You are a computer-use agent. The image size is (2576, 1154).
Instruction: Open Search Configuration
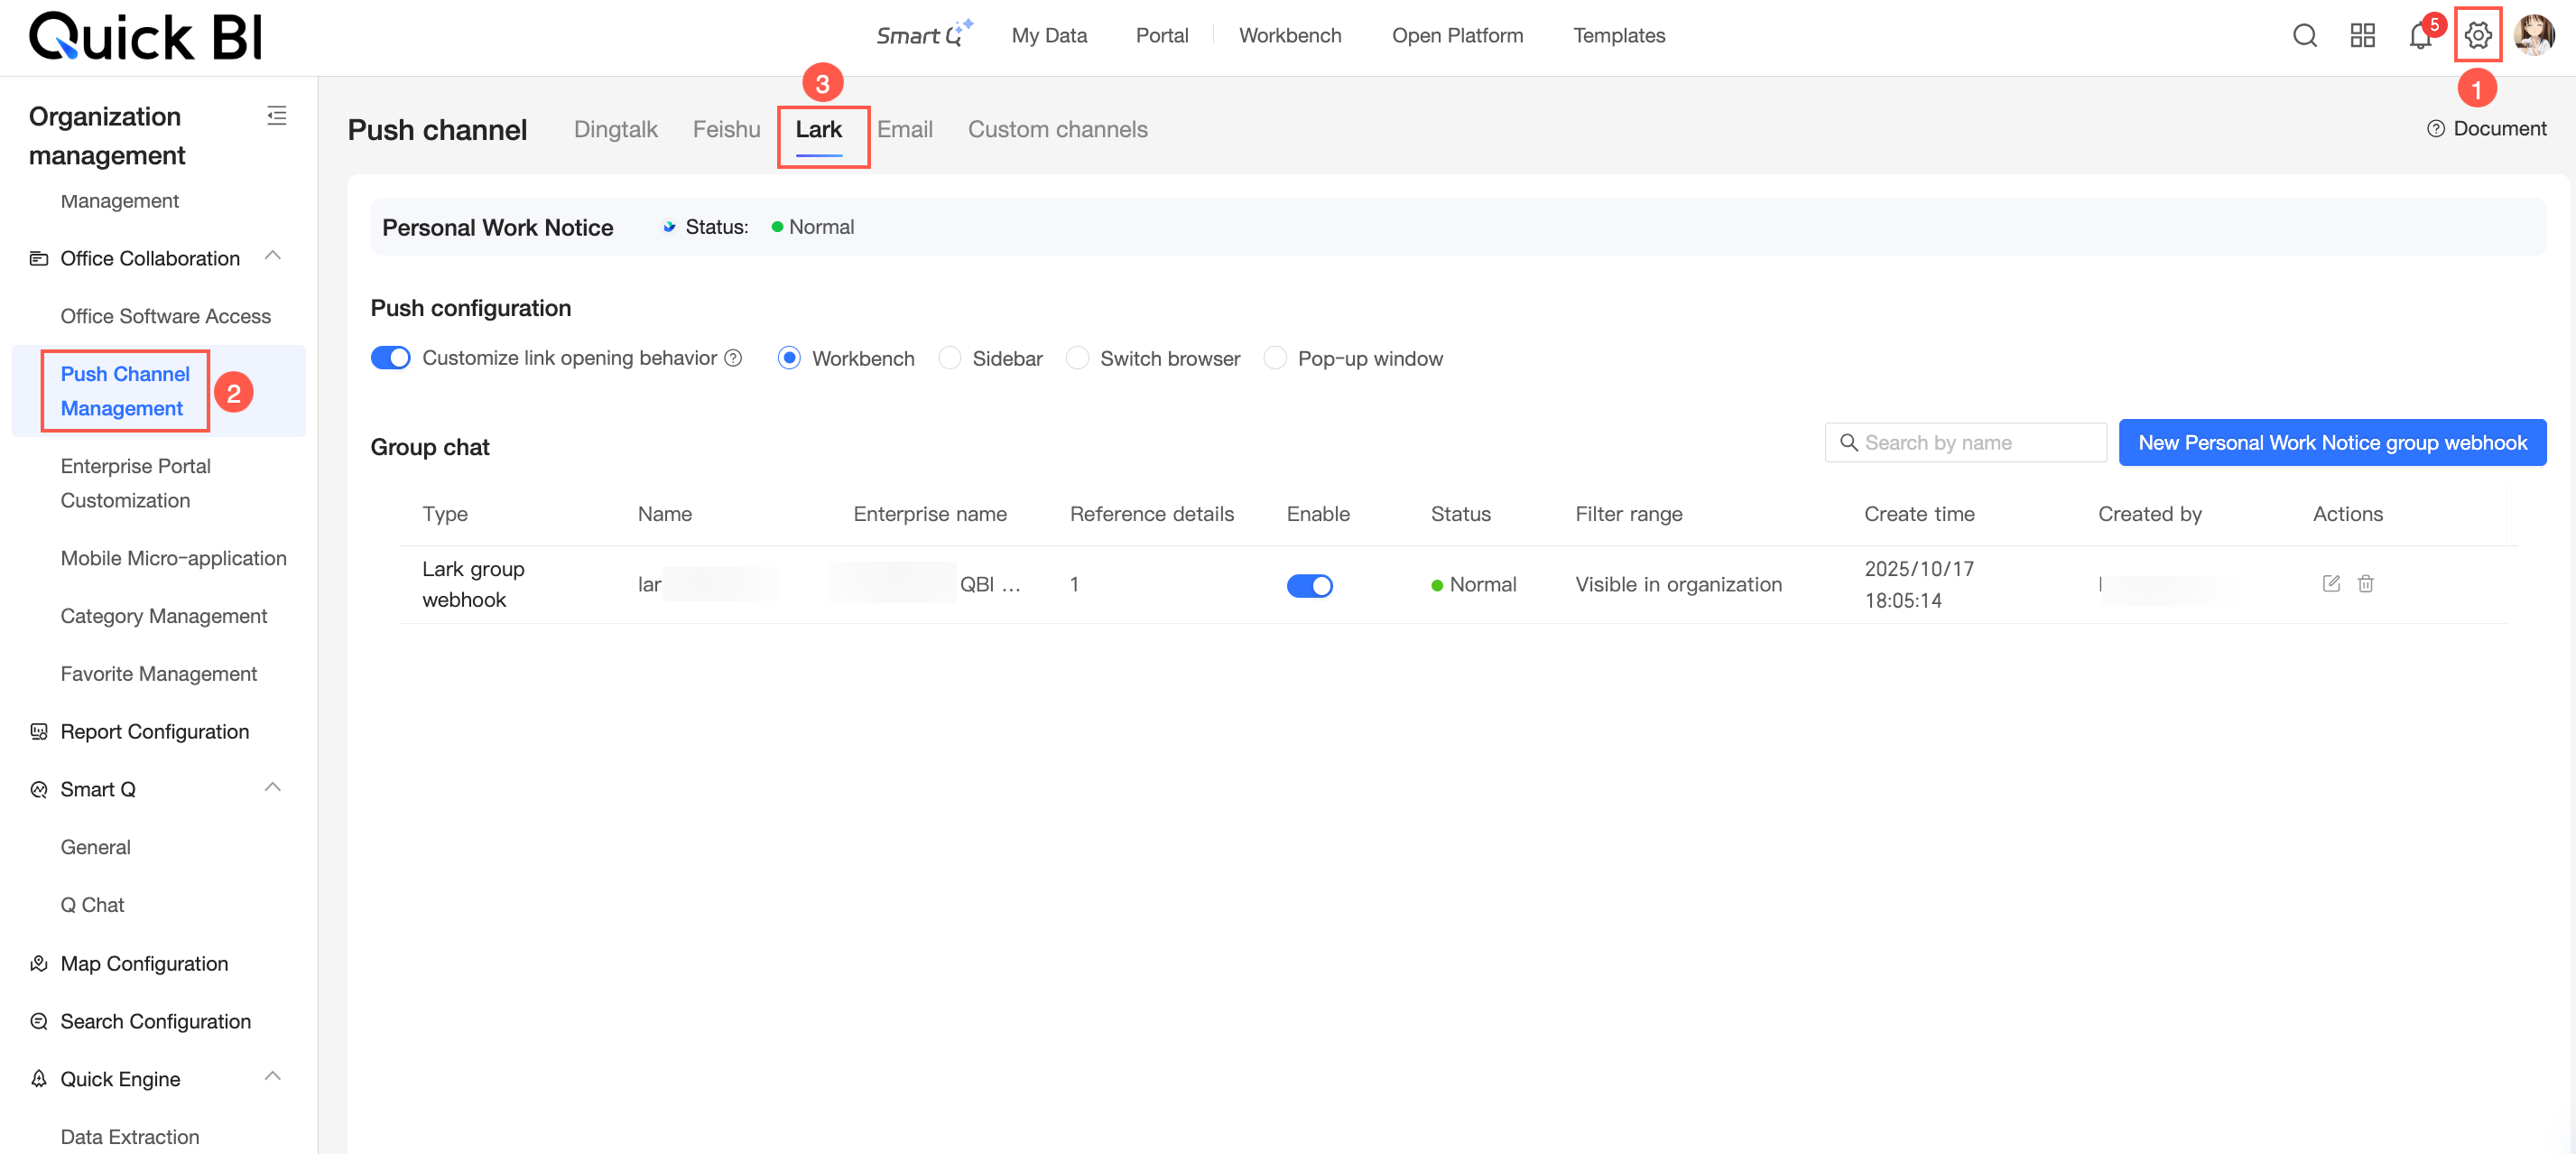[x=156, y=1022]
